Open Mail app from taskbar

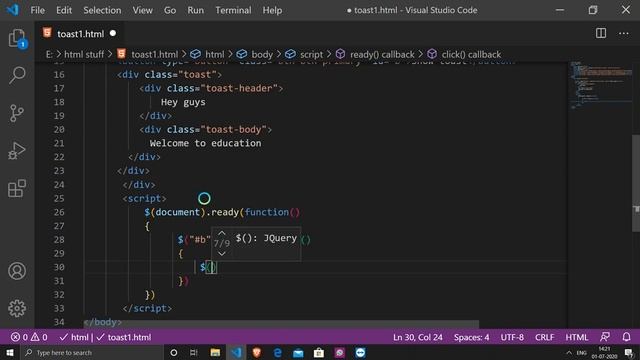pyautogui.click(x=298, y=353)
